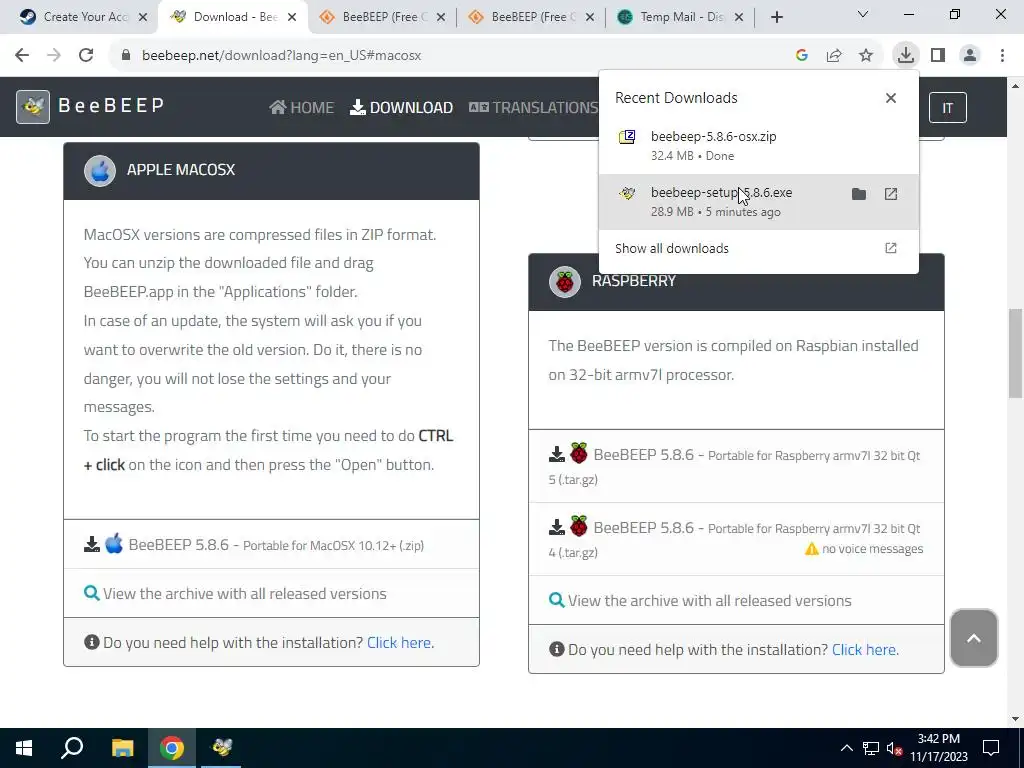
Task: Click the BeeBEEP logo icon in header
Action: (x=33, y=106)
